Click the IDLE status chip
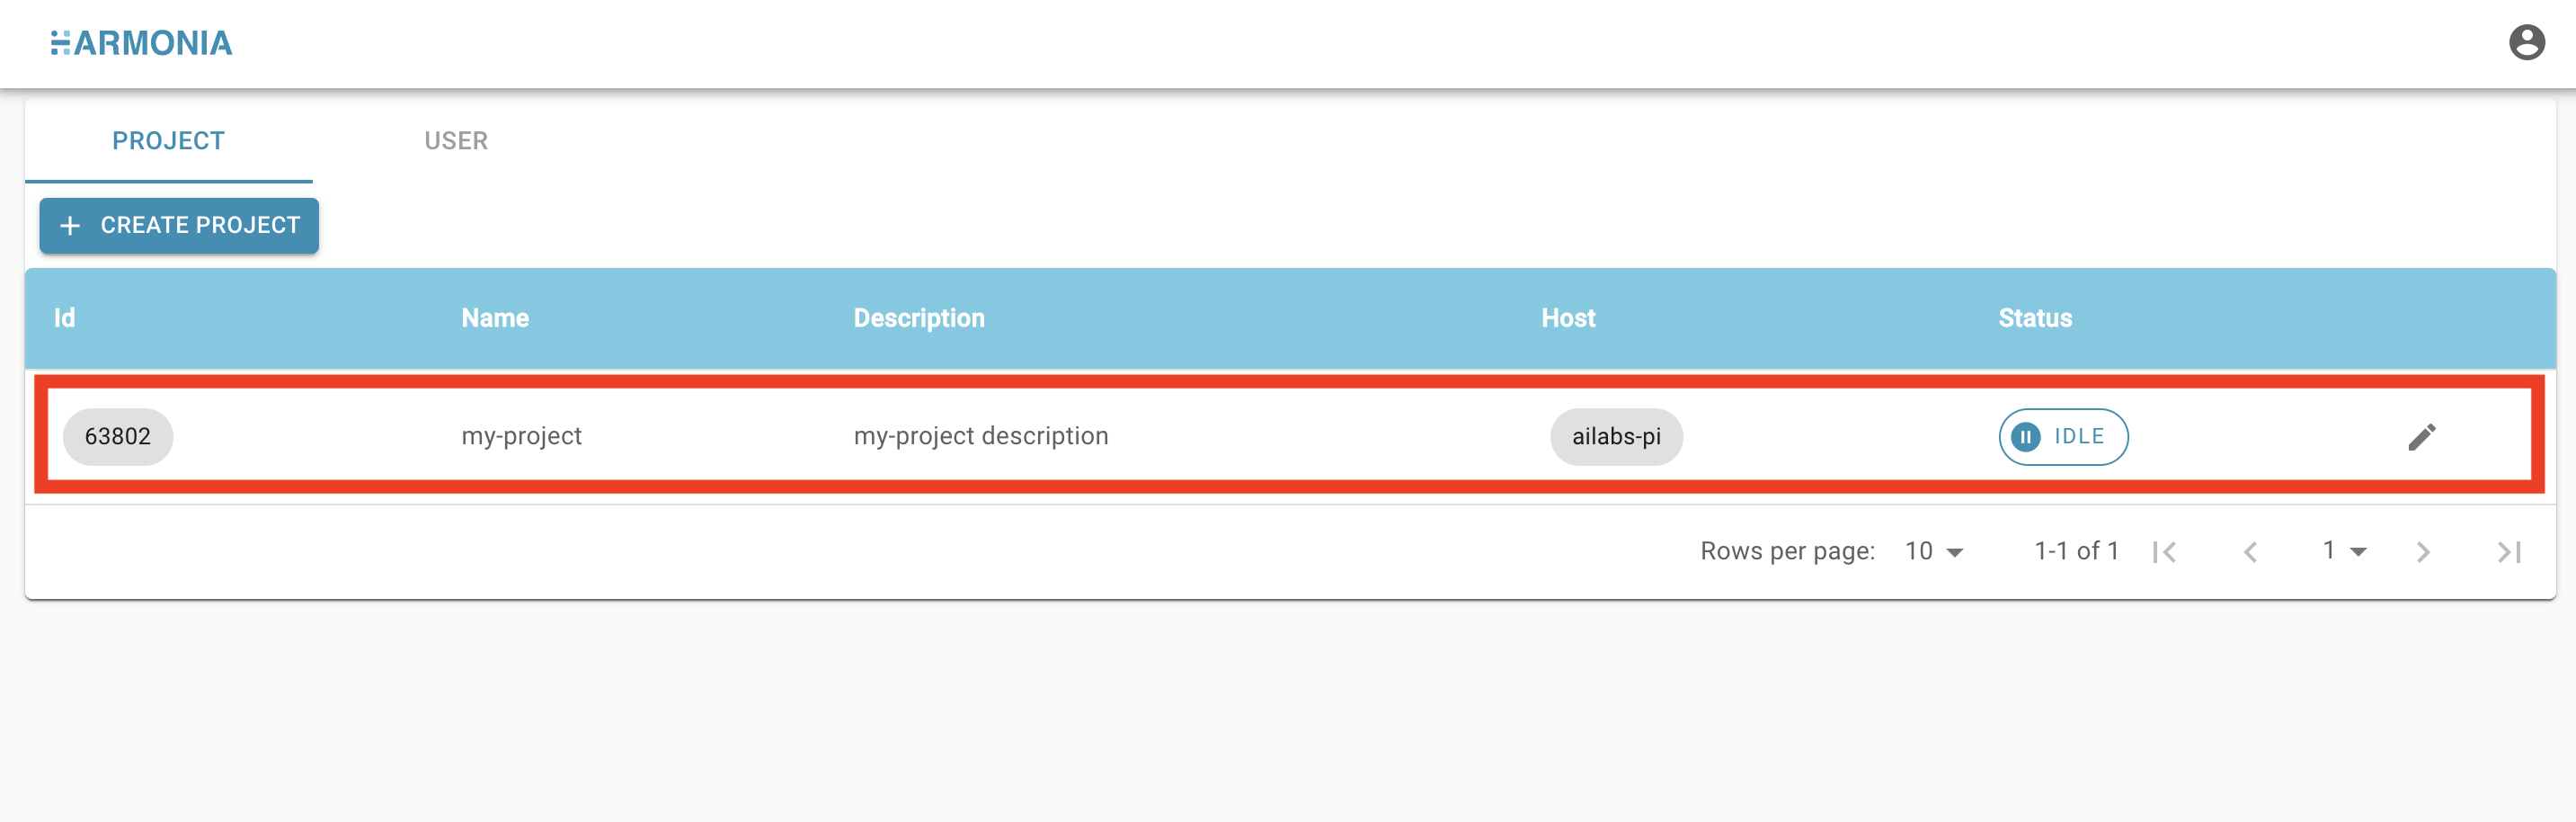Image resolution: width=2576 pixels, height=822 pixels. pyautogui.click(x=2063, y=437)
